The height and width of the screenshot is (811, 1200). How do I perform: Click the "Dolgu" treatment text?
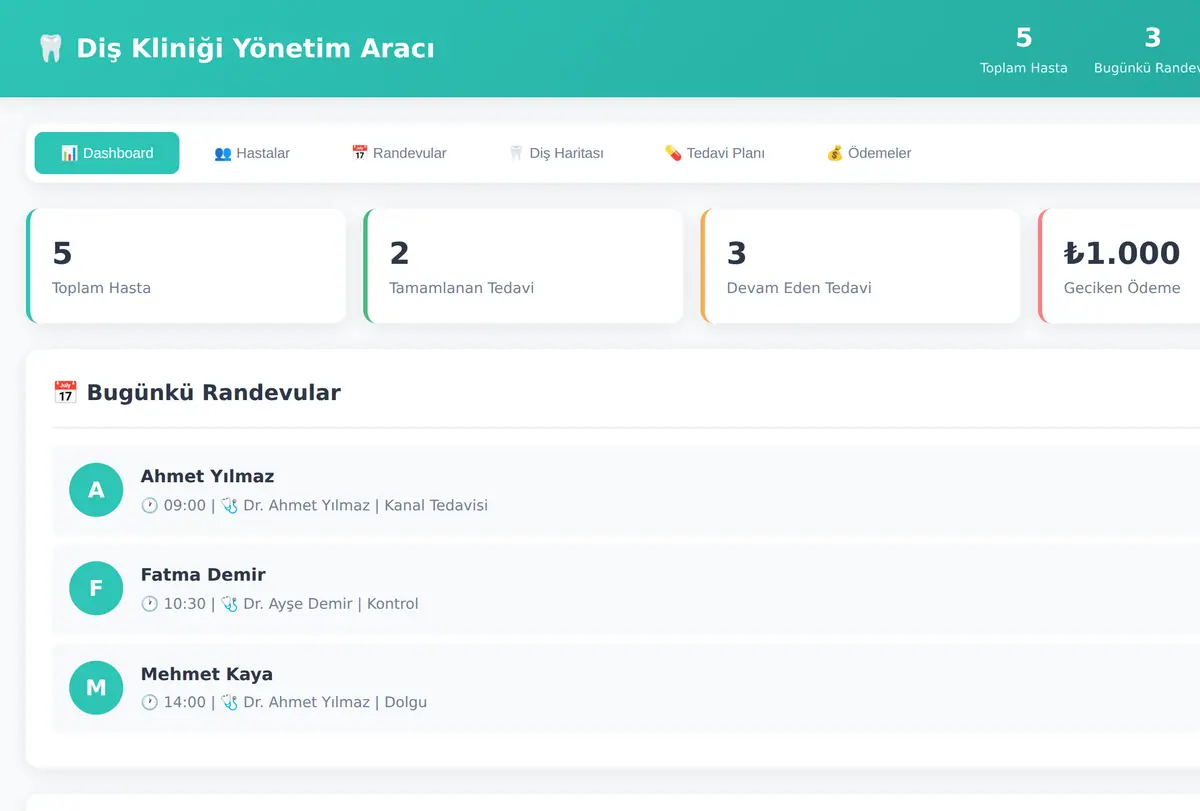(406, 702)
